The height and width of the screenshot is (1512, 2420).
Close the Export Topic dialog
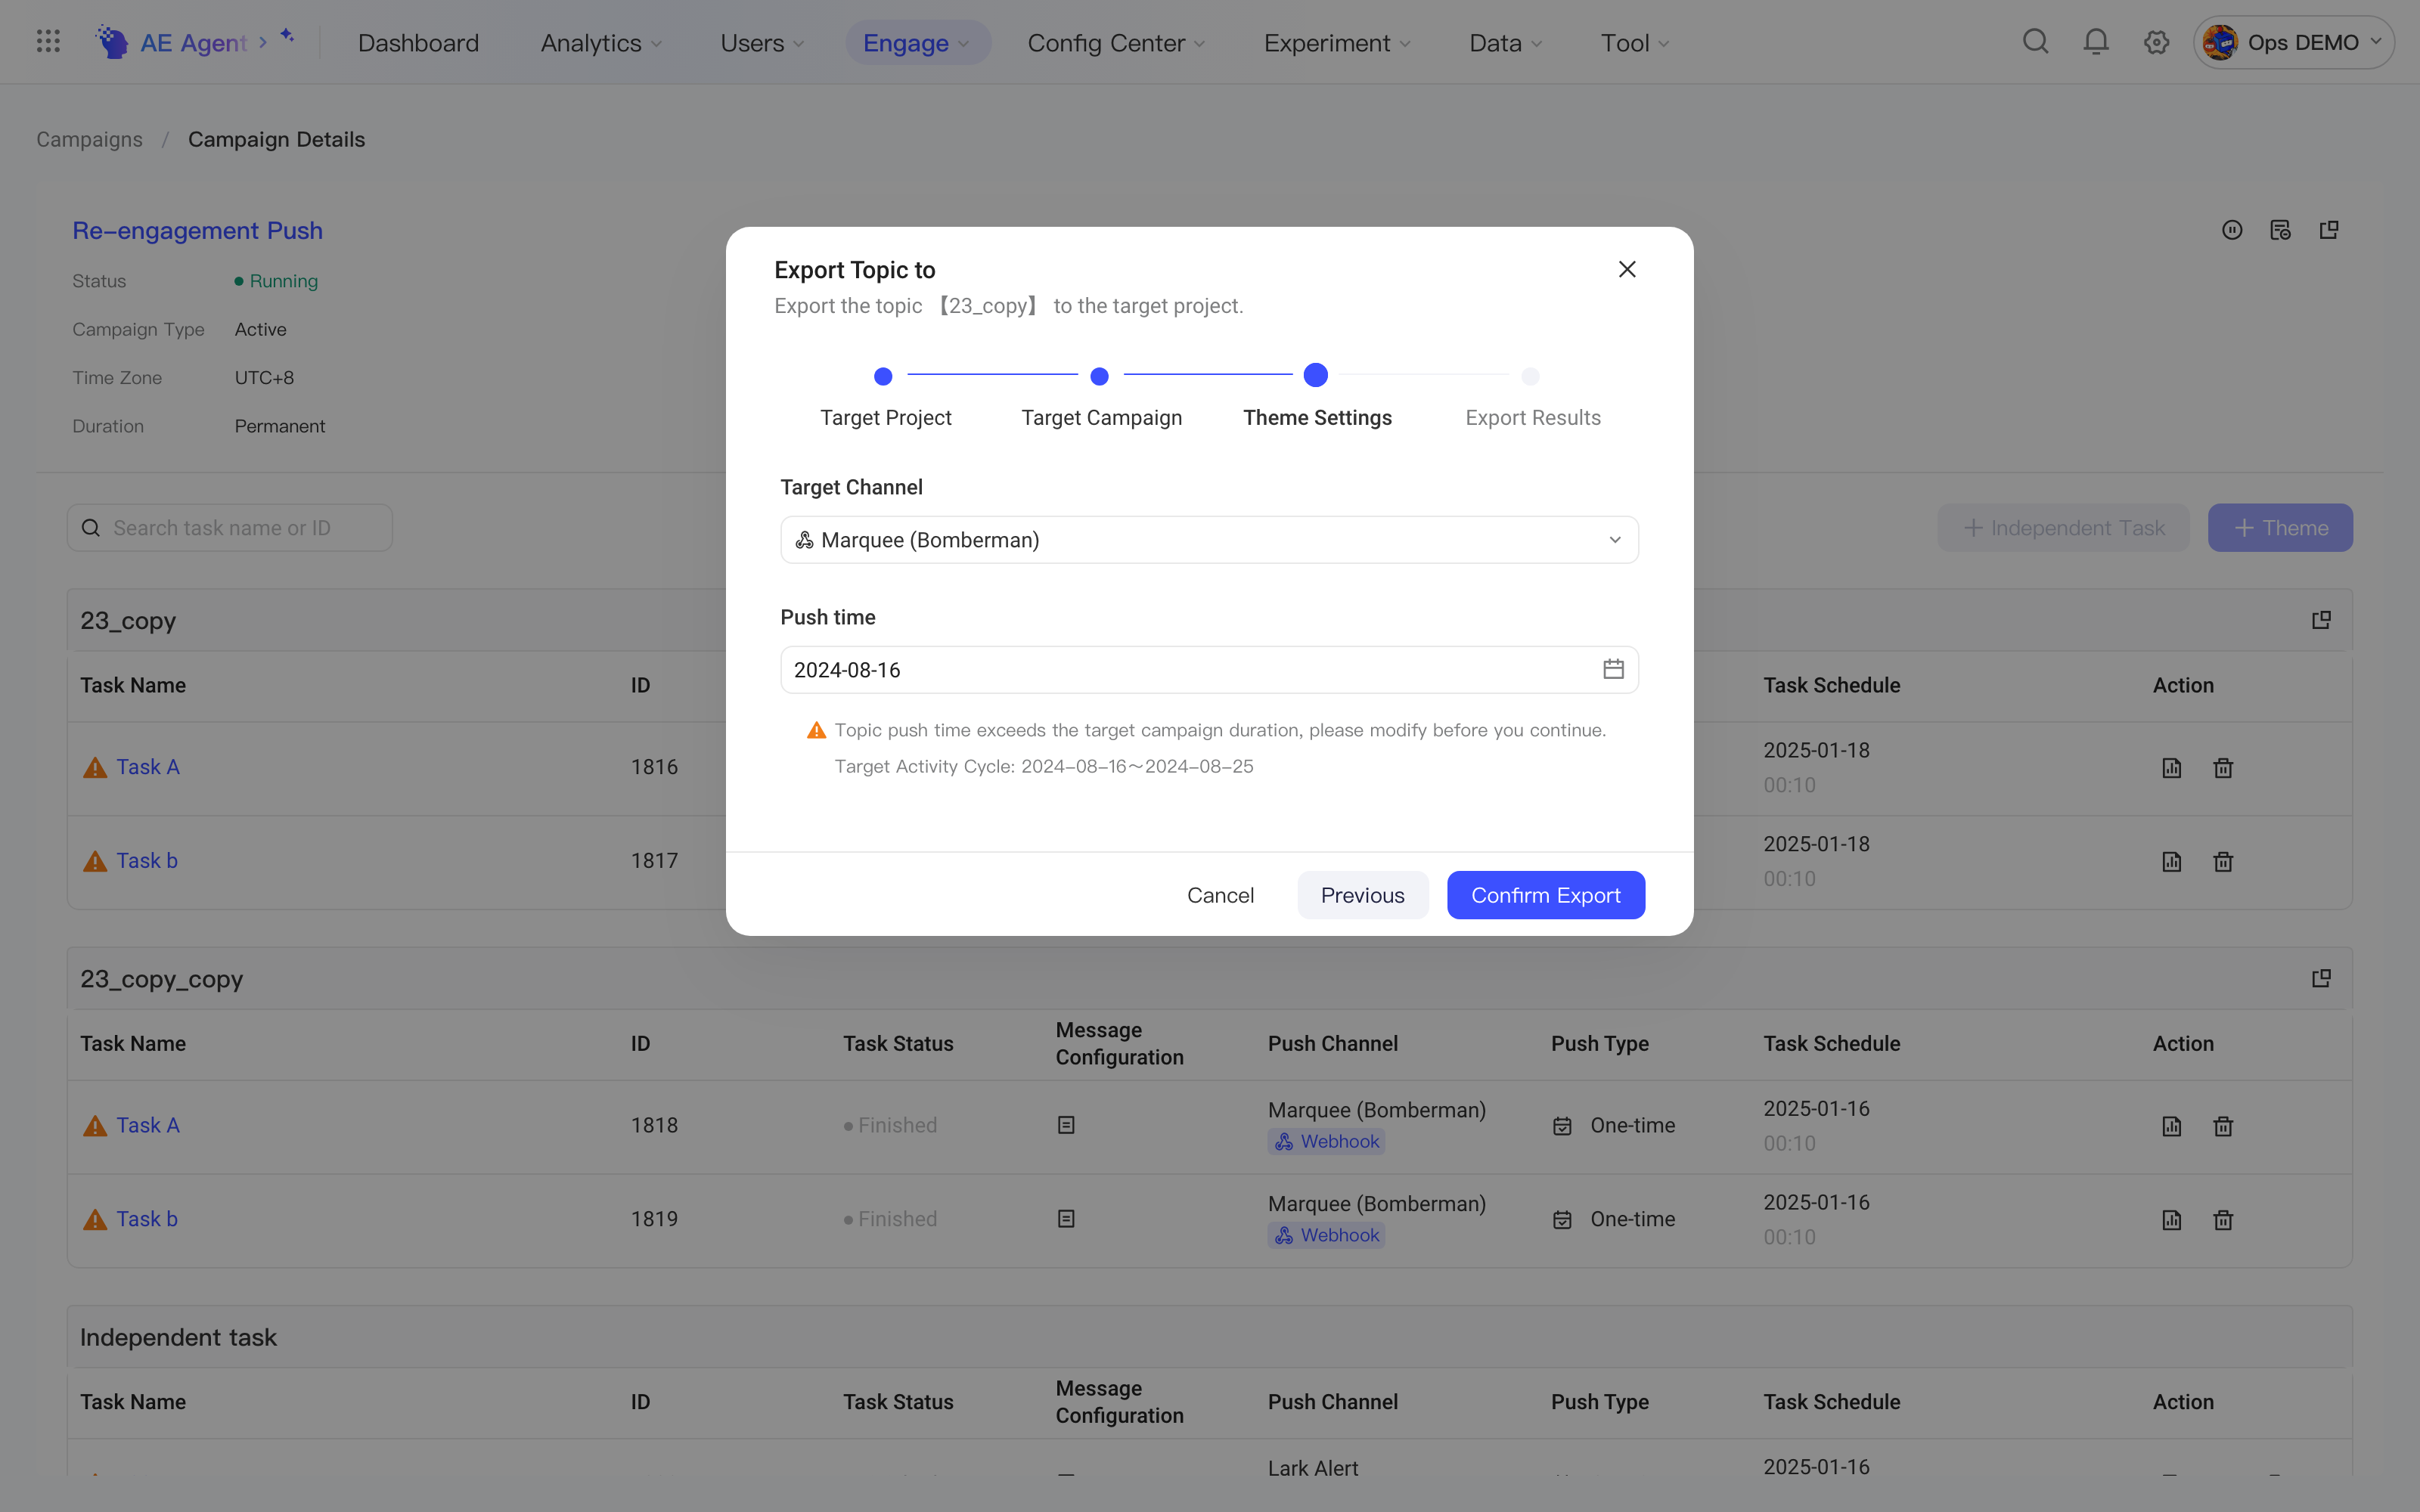click(x=1627, y=269)
